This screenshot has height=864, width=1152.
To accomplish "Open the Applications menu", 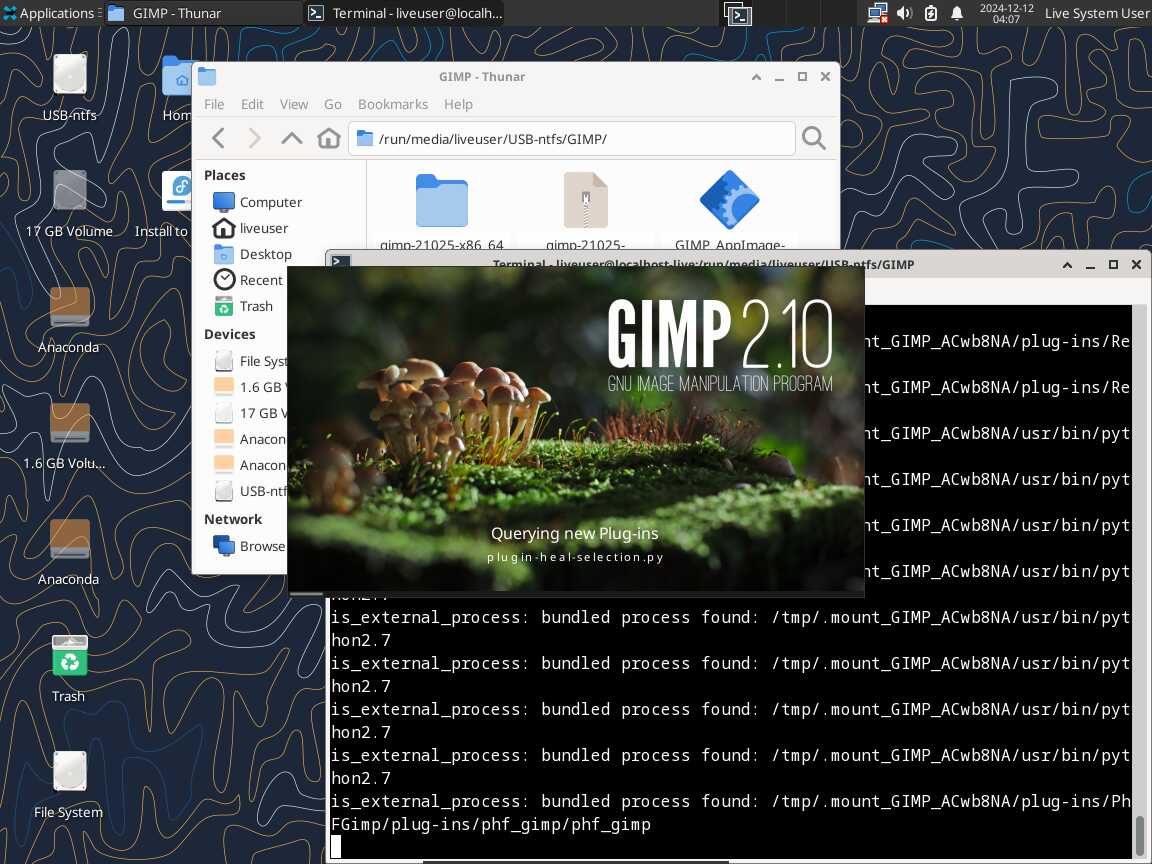I will pos(50,13).
